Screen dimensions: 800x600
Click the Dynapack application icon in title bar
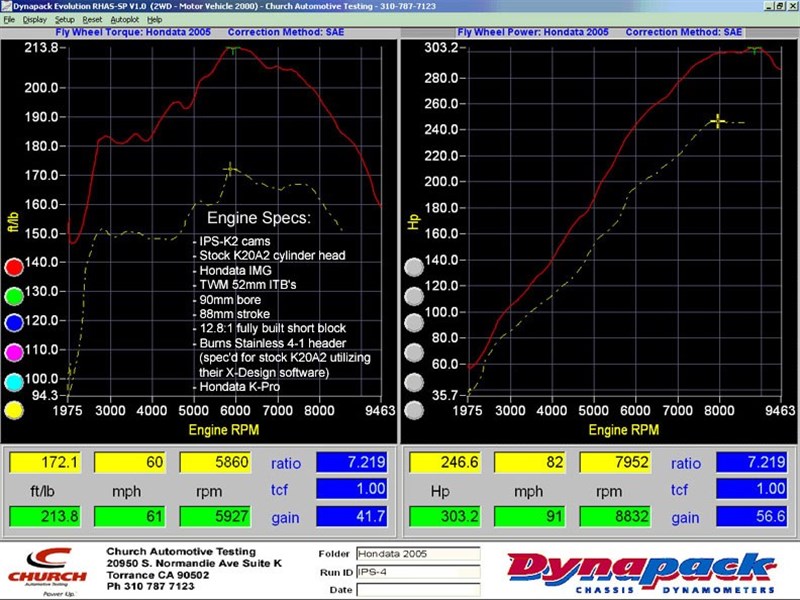pos(6,6)
